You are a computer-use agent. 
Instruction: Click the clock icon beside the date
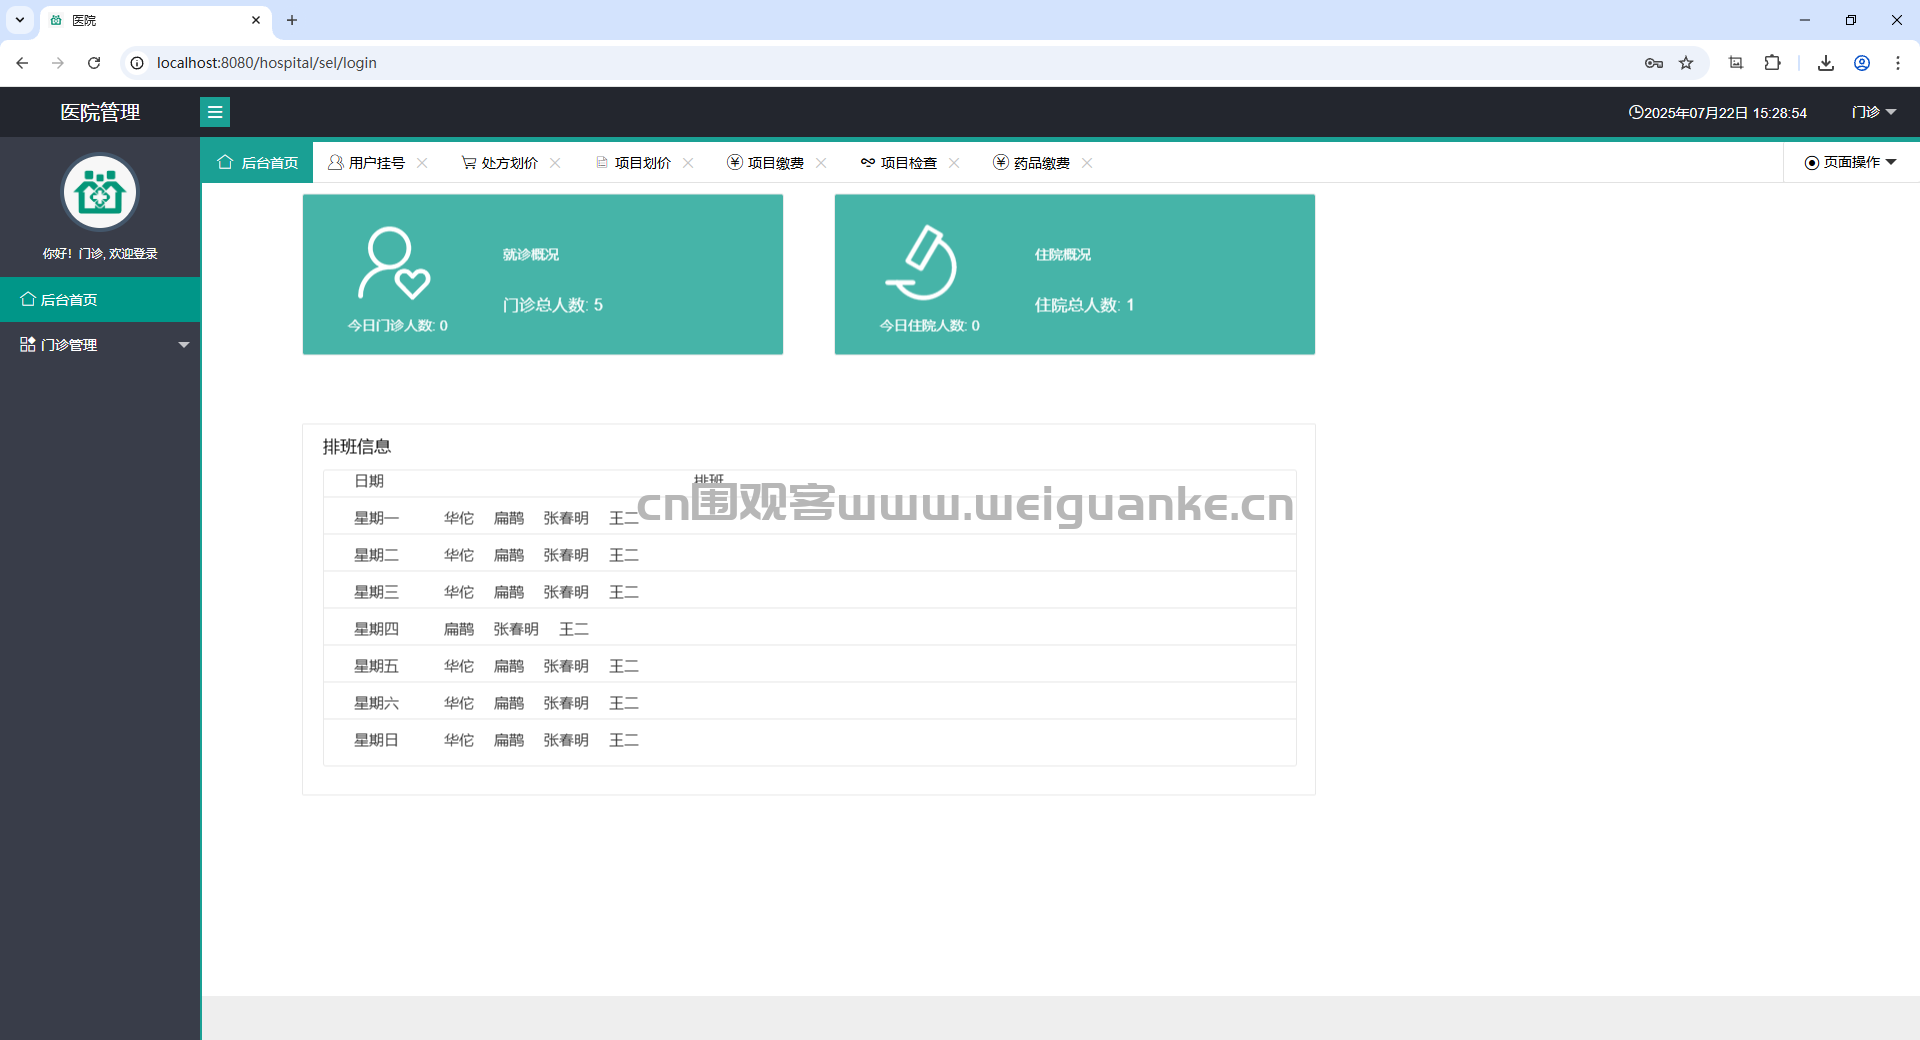coord(1636,112)
